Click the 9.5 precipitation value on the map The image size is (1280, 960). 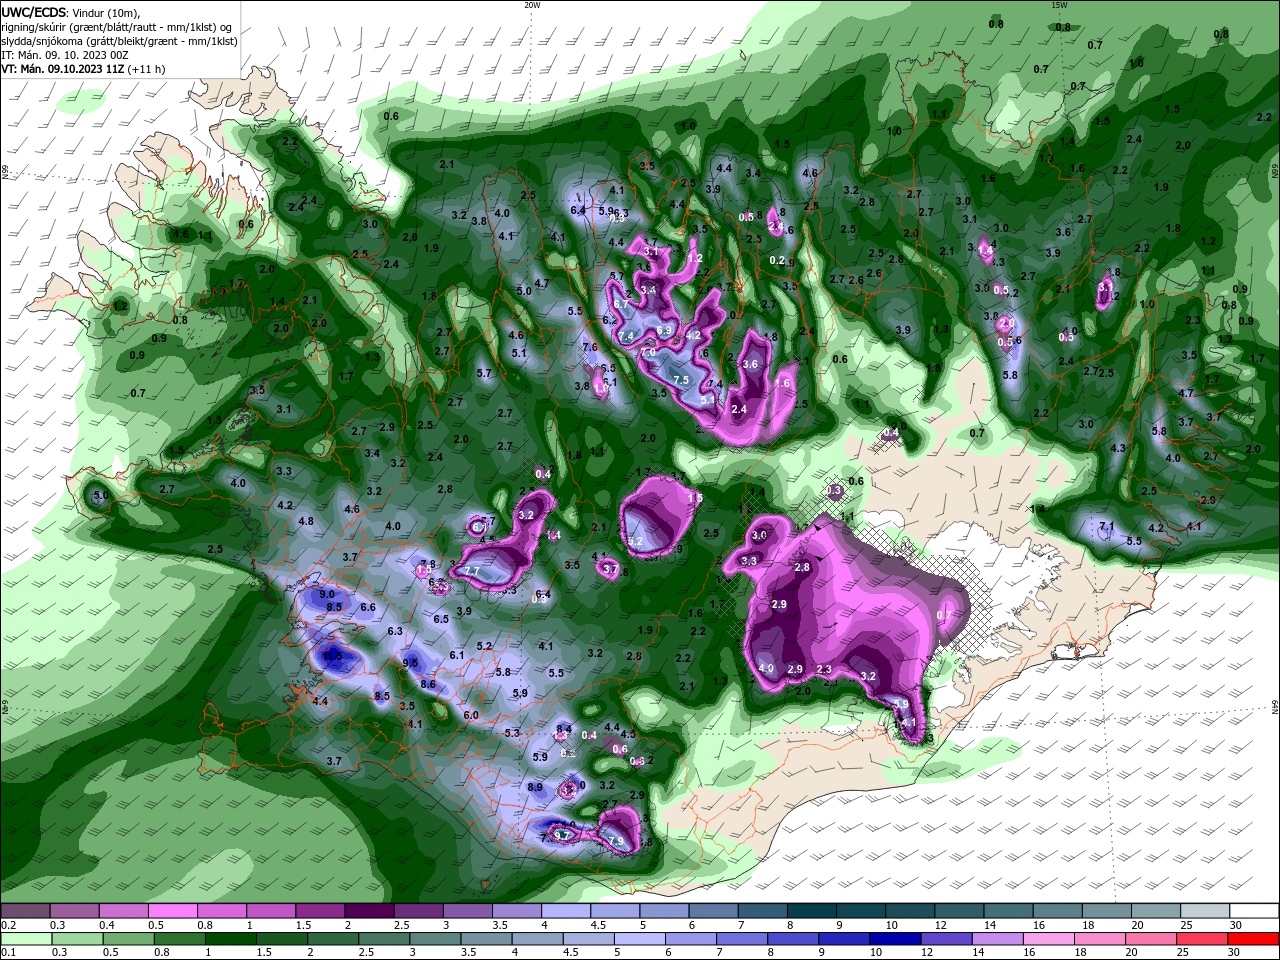click(410, 663)
